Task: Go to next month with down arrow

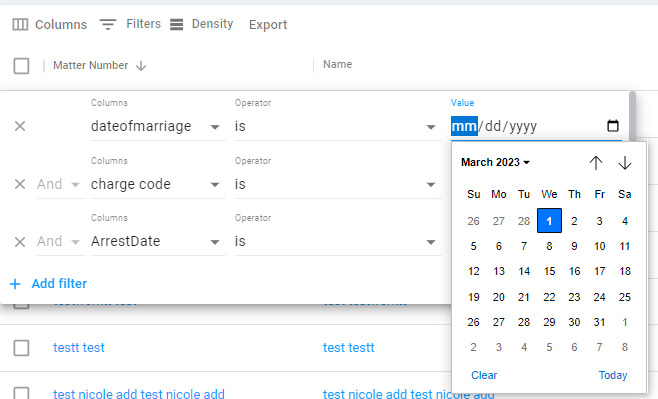Action: pos(625,163)
